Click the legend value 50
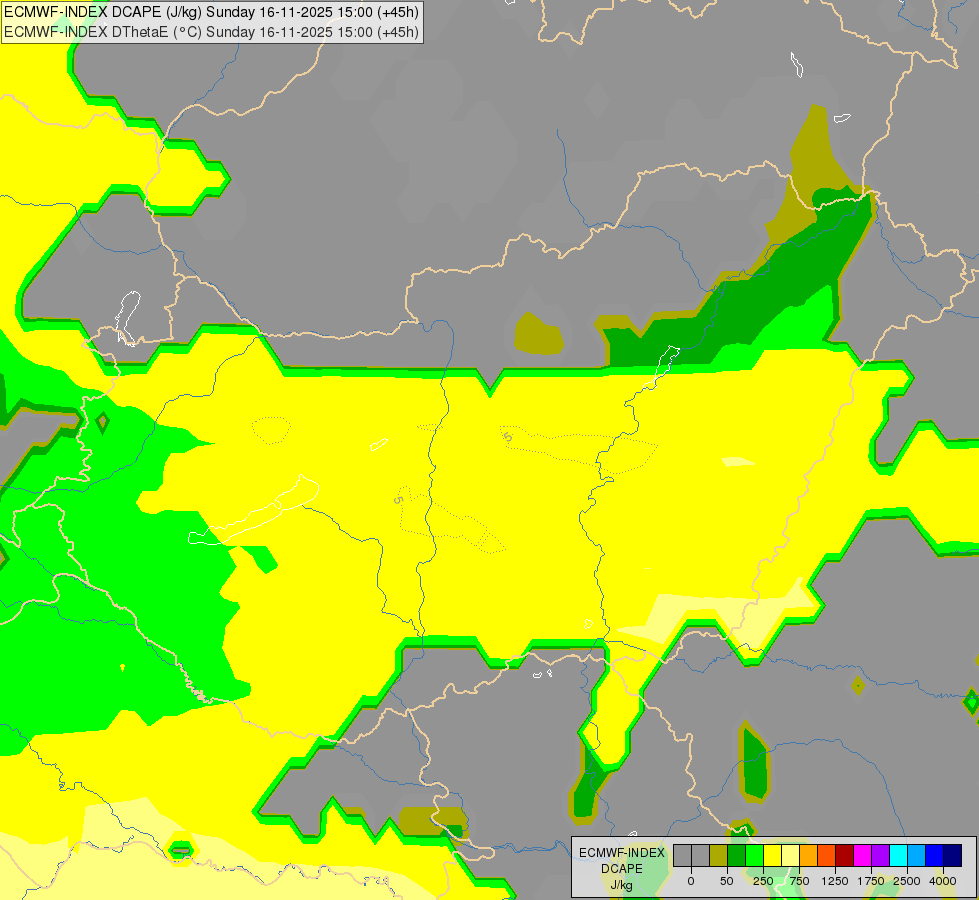The height and width of the screenshot is (900, 979). coord(727,881)
